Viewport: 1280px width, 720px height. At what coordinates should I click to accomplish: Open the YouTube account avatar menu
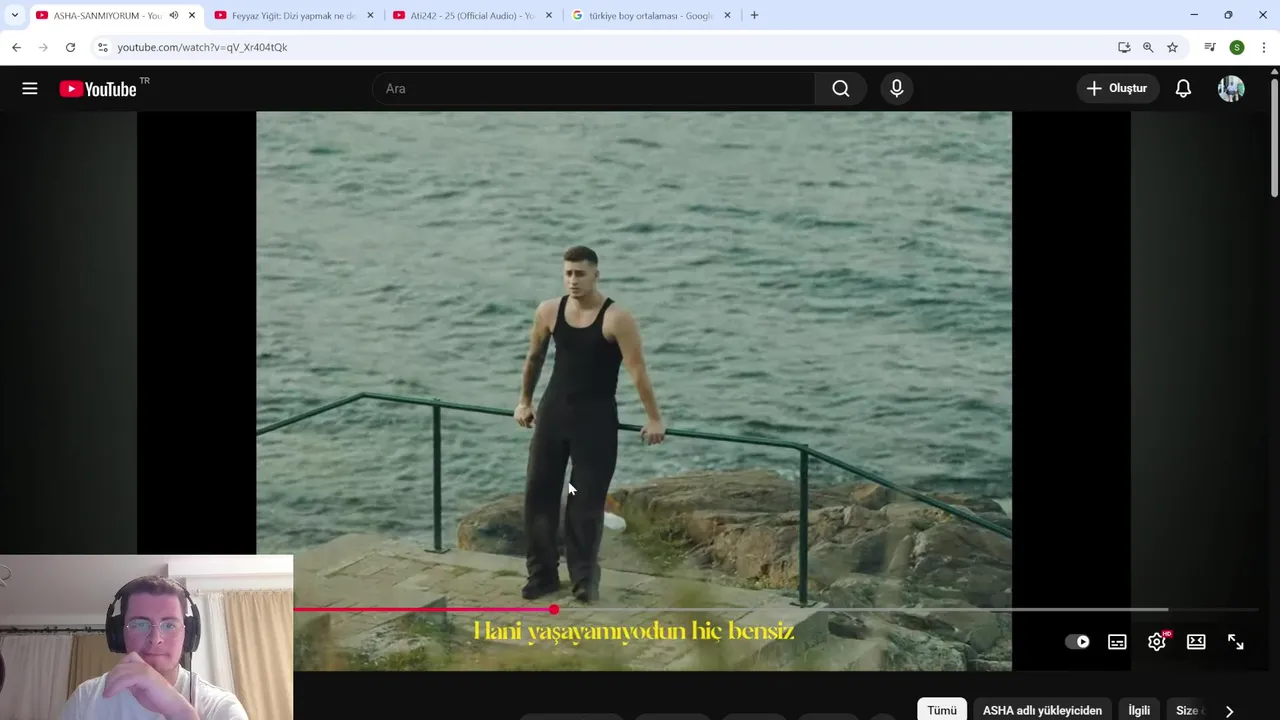[x=1231, y=89]
